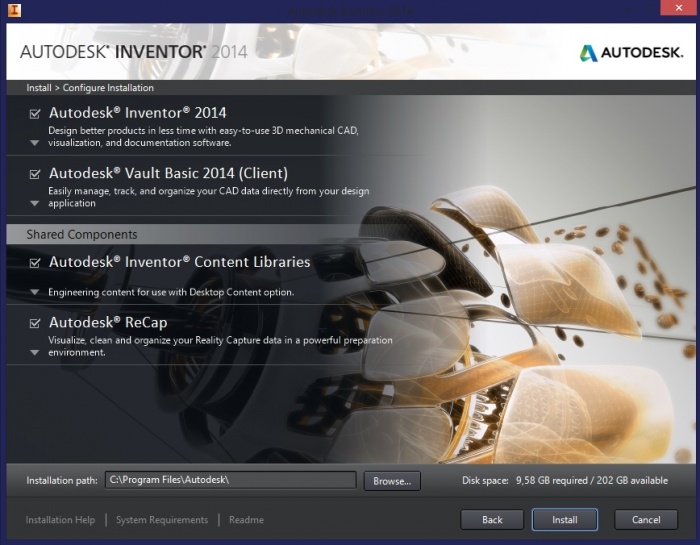Screen dimensions: 700x545
Task: Expand Inventor Content Libraries options arrow
Action: click(x=34, y=292)
